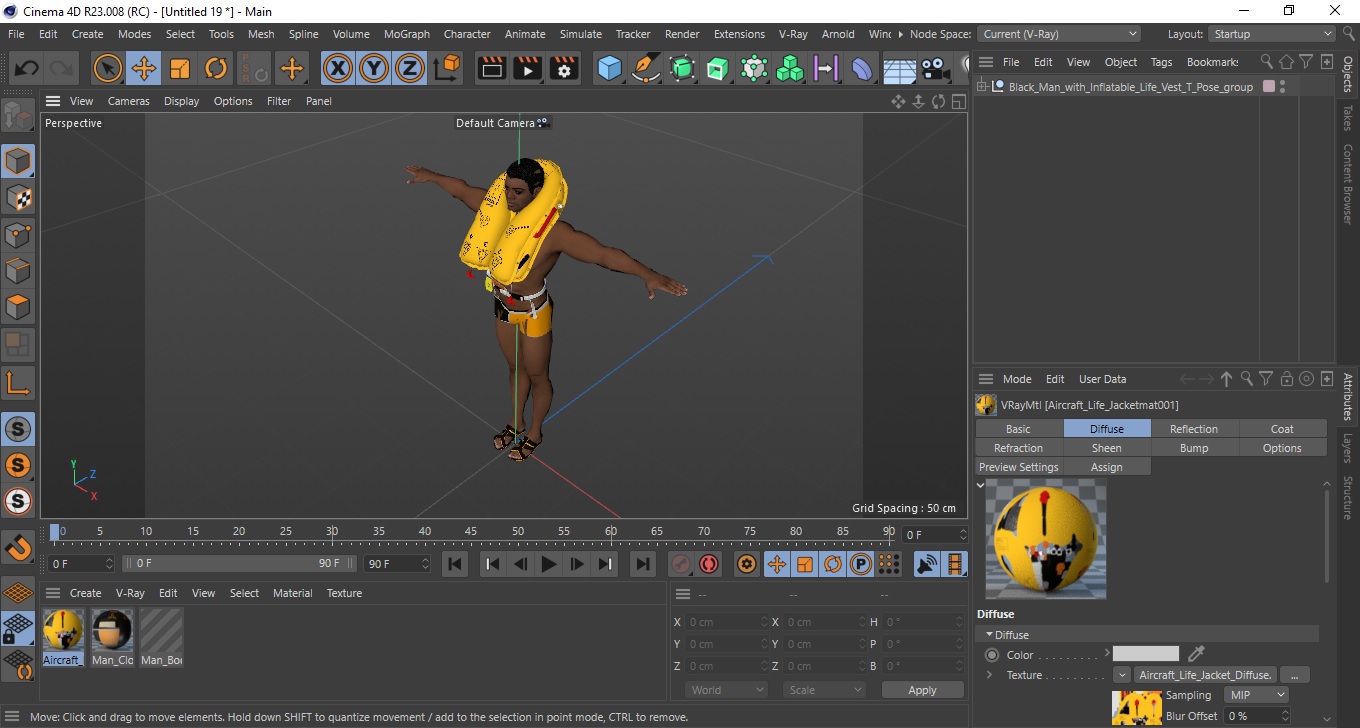
Task: Open the Scale coordinate mode dropdown
Action: [x=825, y=690]
